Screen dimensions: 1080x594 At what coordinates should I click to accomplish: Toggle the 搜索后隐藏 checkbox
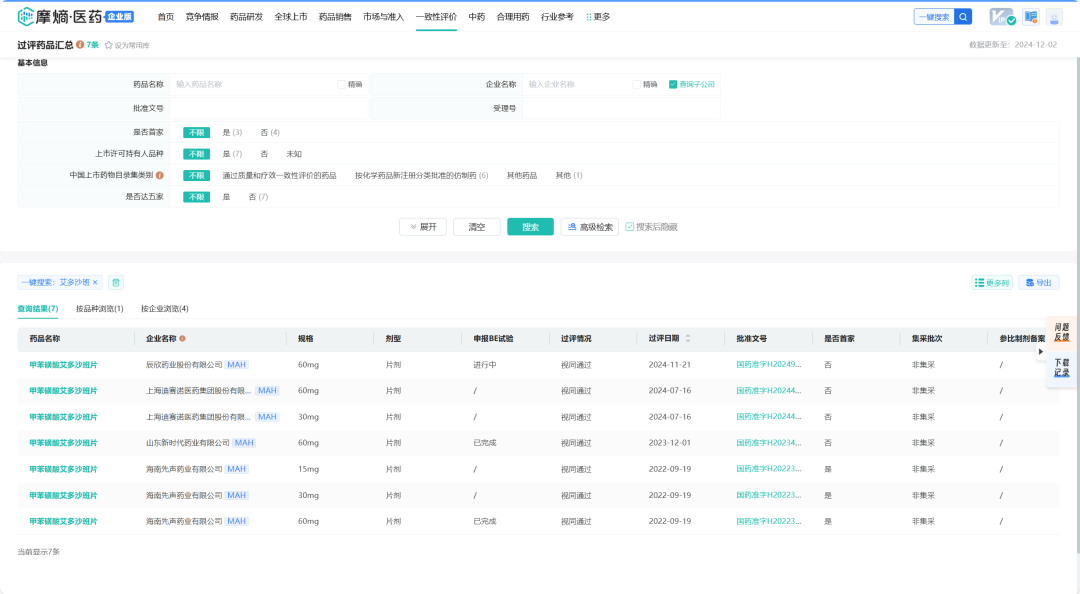(630, 227)
